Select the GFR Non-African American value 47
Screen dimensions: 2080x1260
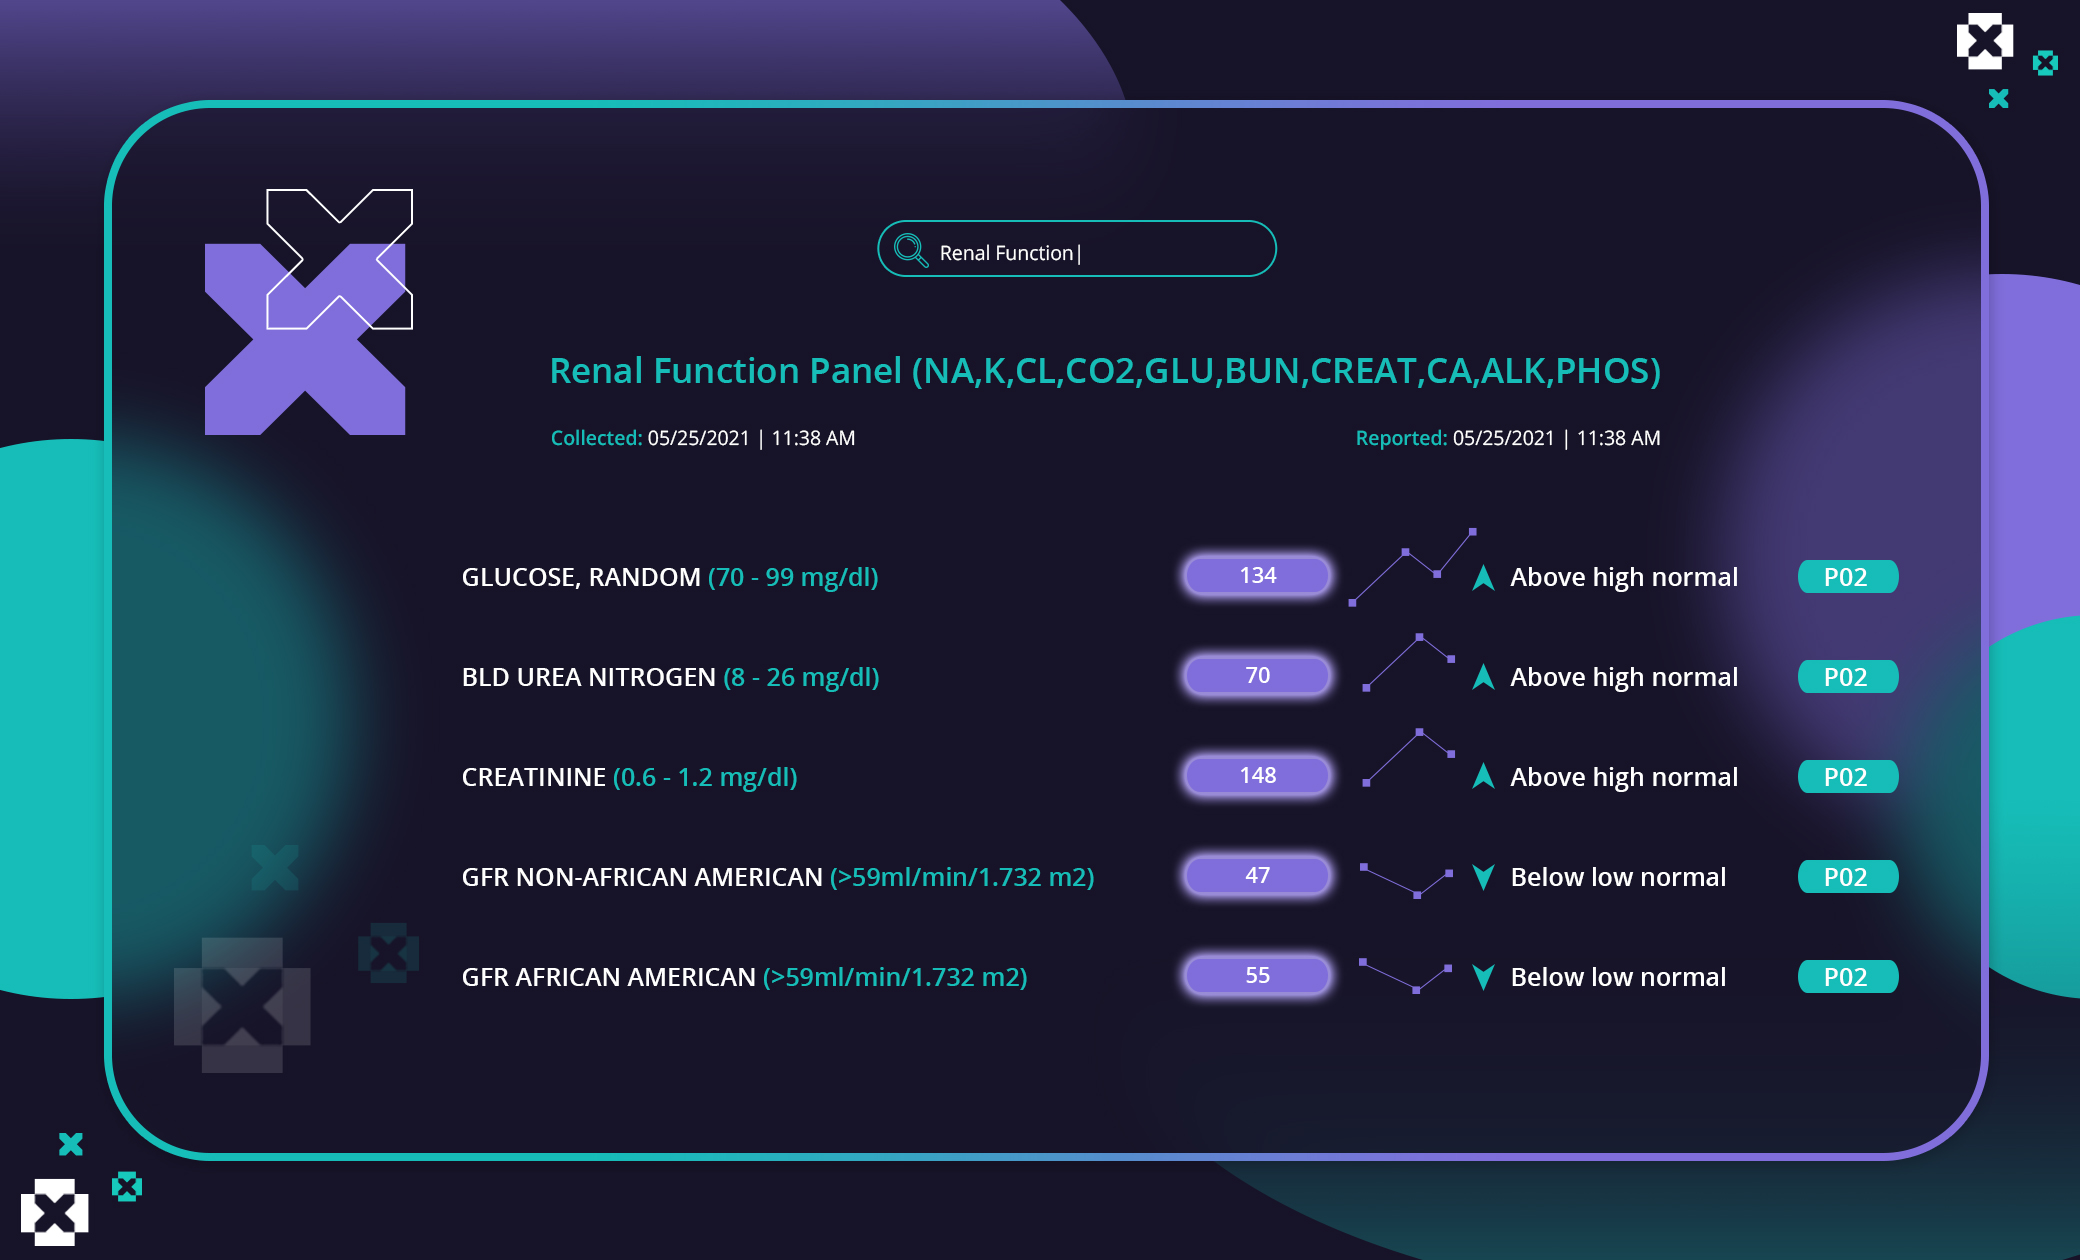coord(1257,876)
